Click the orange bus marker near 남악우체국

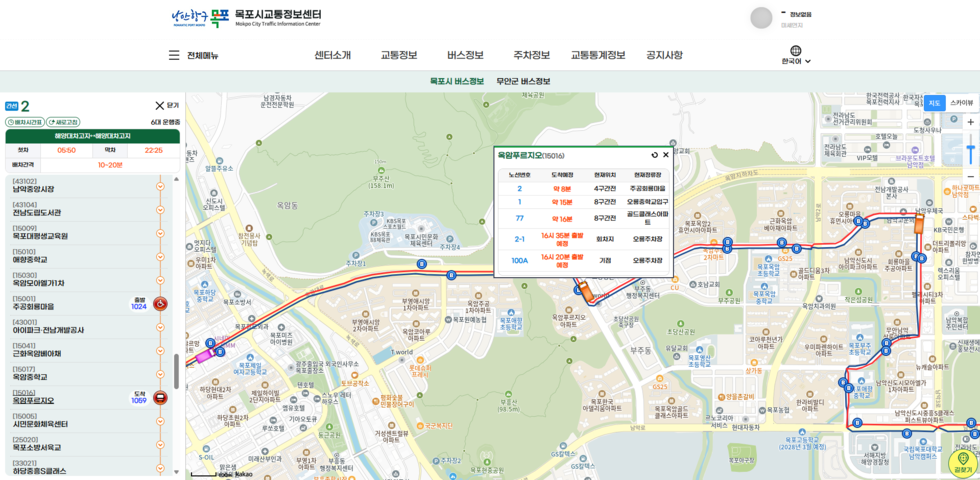[919, 223]
